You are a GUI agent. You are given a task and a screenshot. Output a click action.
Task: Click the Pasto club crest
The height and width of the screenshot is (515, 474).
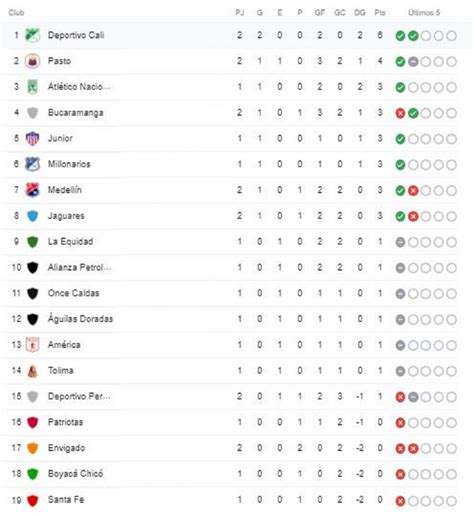[x=33, y=61]
